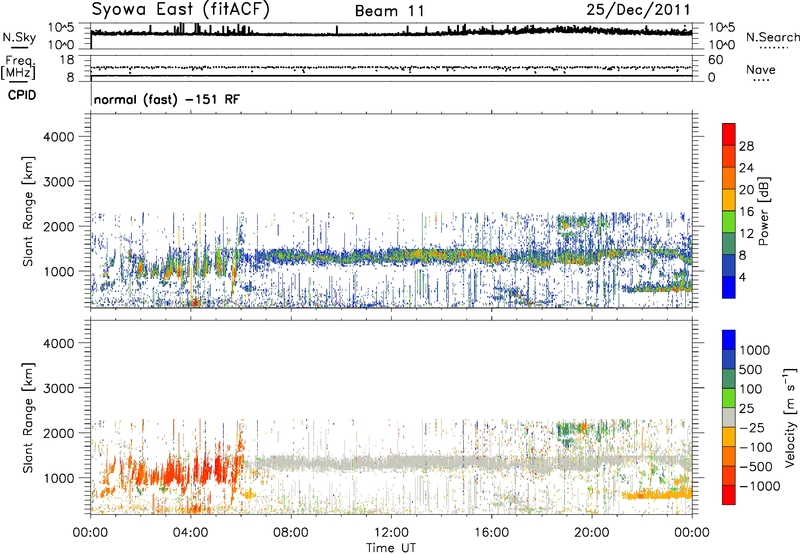Click the "4000" tick of the power panel
800x554 pixels.
tap(58, 137)
